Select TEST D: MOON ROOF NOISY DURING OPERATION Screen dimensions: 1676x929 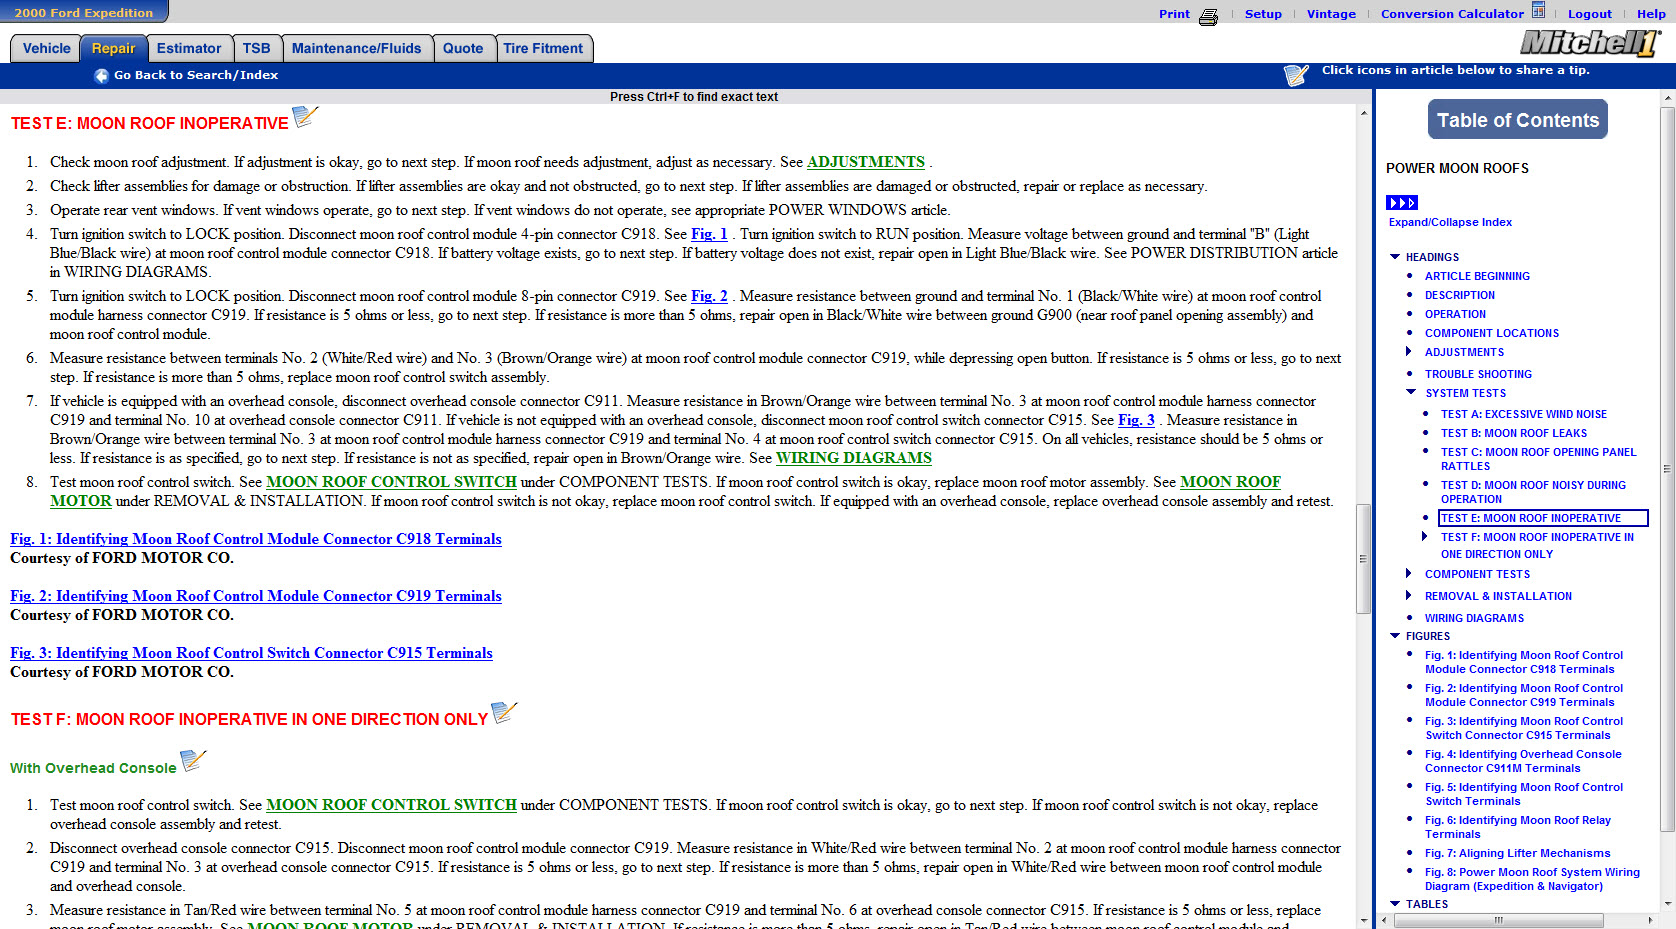1533,492
